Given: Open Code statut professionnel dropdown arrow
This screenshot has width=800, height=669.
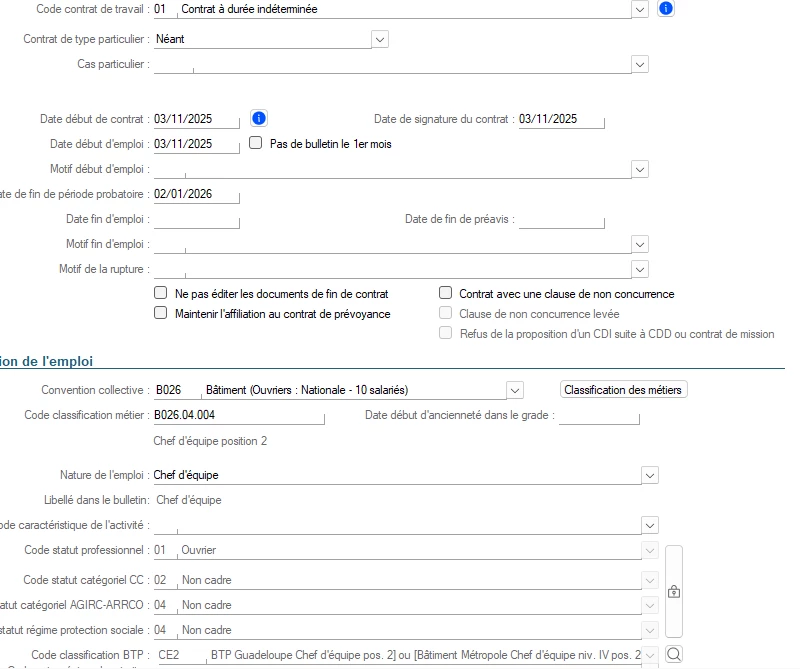Looking at the screenshot, I should click(x=650, y=551).
